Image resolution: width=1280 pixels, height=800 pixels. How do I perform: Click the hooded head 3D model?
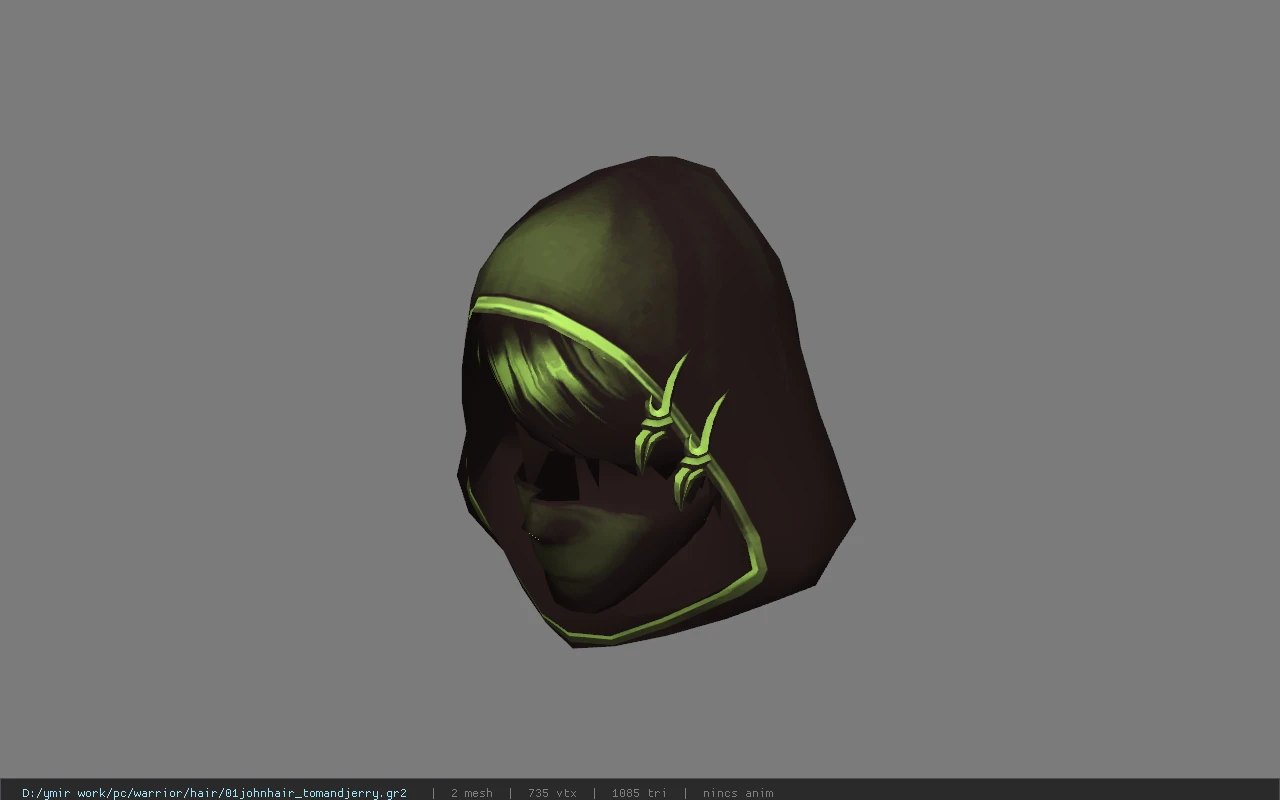click(655, 400)
